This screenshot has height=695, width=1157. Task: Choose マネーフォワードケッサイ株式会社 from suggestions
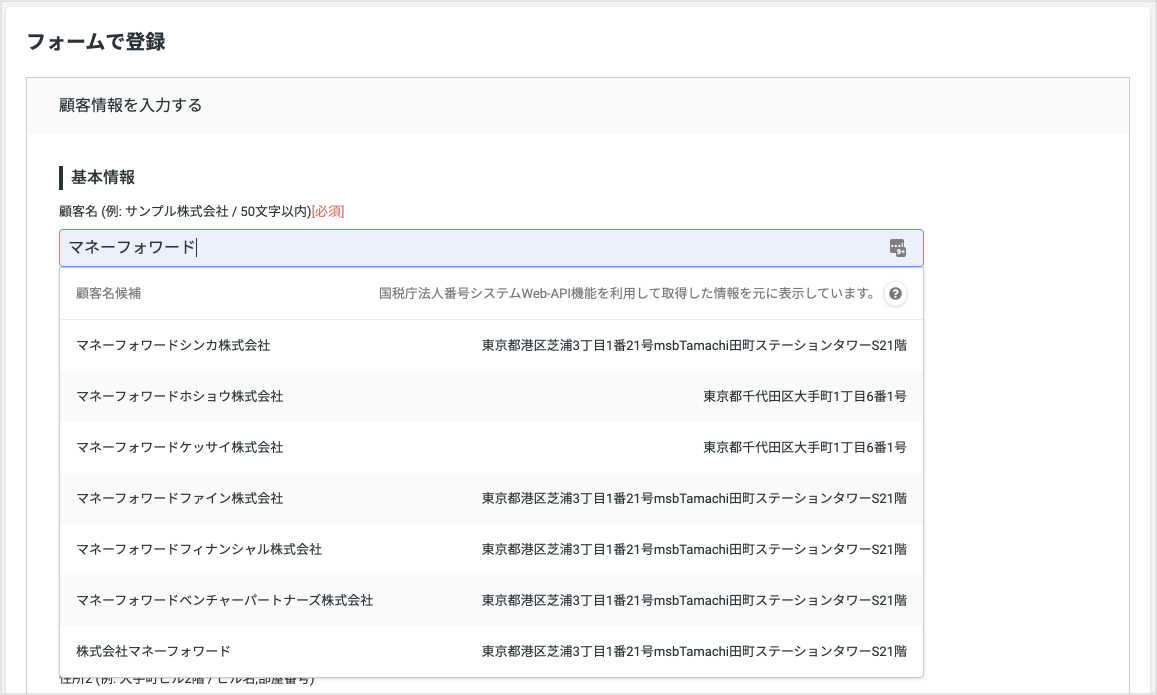[x=491, y=447]
